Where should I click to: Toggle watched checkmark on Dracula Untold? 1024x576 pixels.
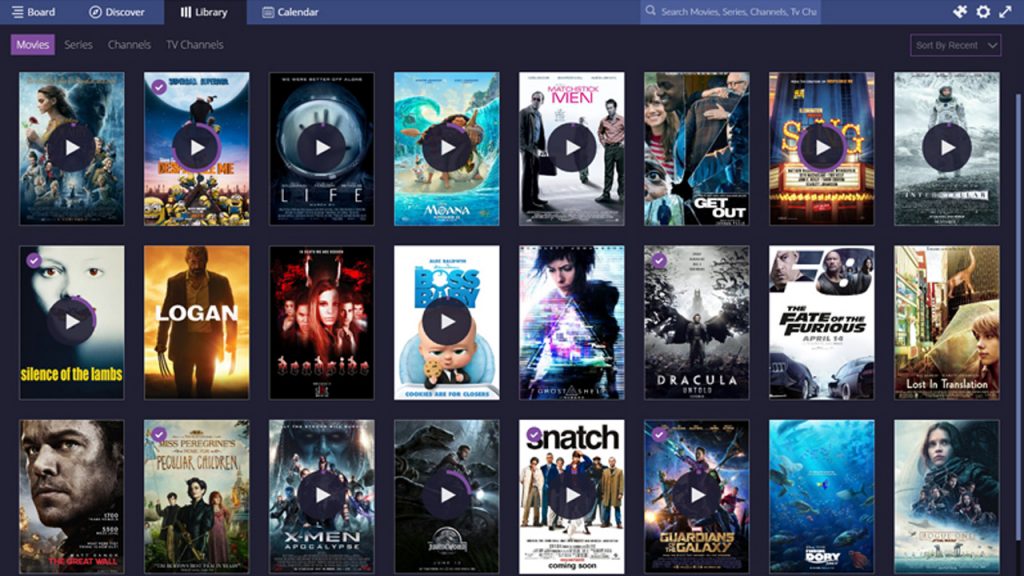click(659, 260)
